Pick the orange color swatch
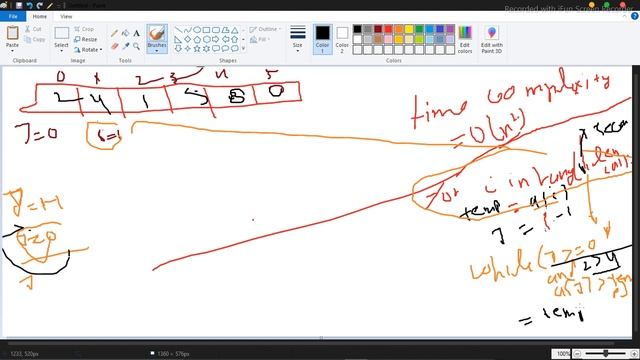Screen dimensions: 640x360 pyautogui.click(x=398, y=29)
